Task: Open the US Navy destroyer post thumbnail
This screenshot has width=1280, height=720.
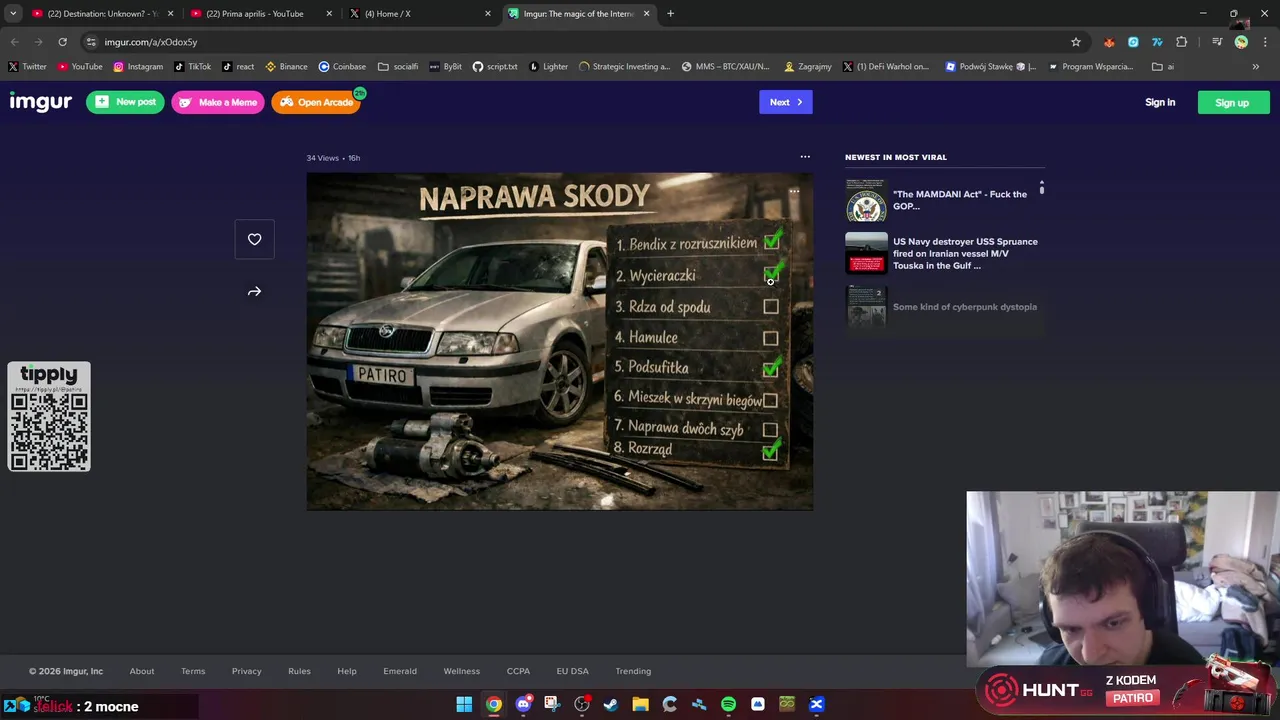Action: pos(866,253)
